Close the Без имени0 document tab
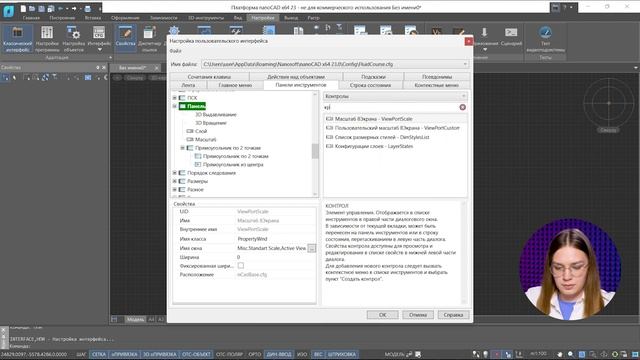 tap(157, 68)
